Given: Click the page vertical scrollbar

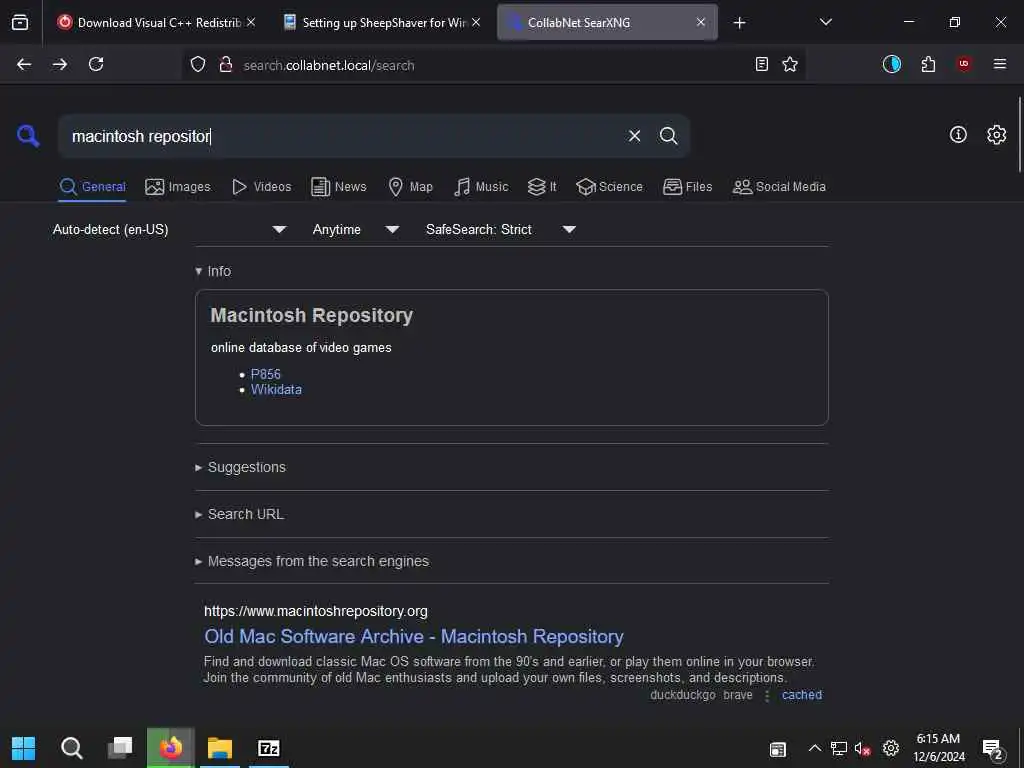Looking at the screenshot, I should pyautogui.click(x=1019, y=134).
